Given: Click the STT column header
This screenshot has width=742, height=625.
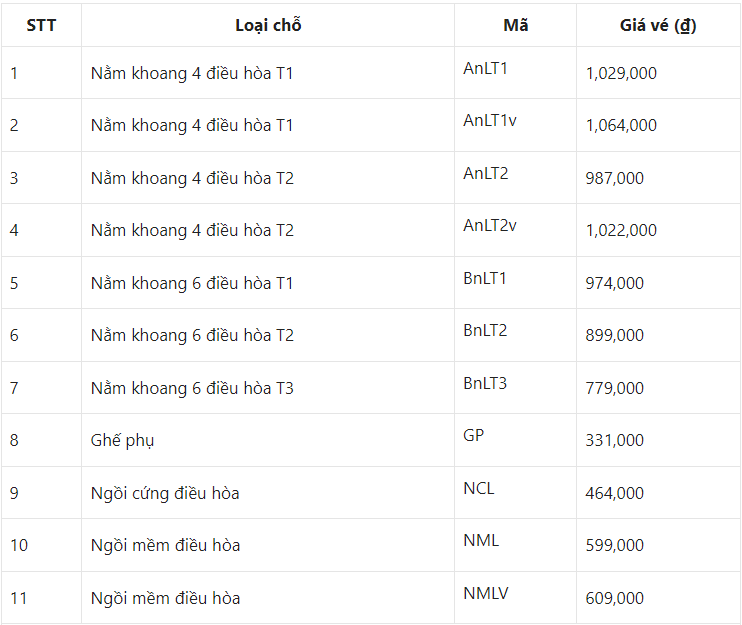Looking at the screenshot, I should [41, 25].
